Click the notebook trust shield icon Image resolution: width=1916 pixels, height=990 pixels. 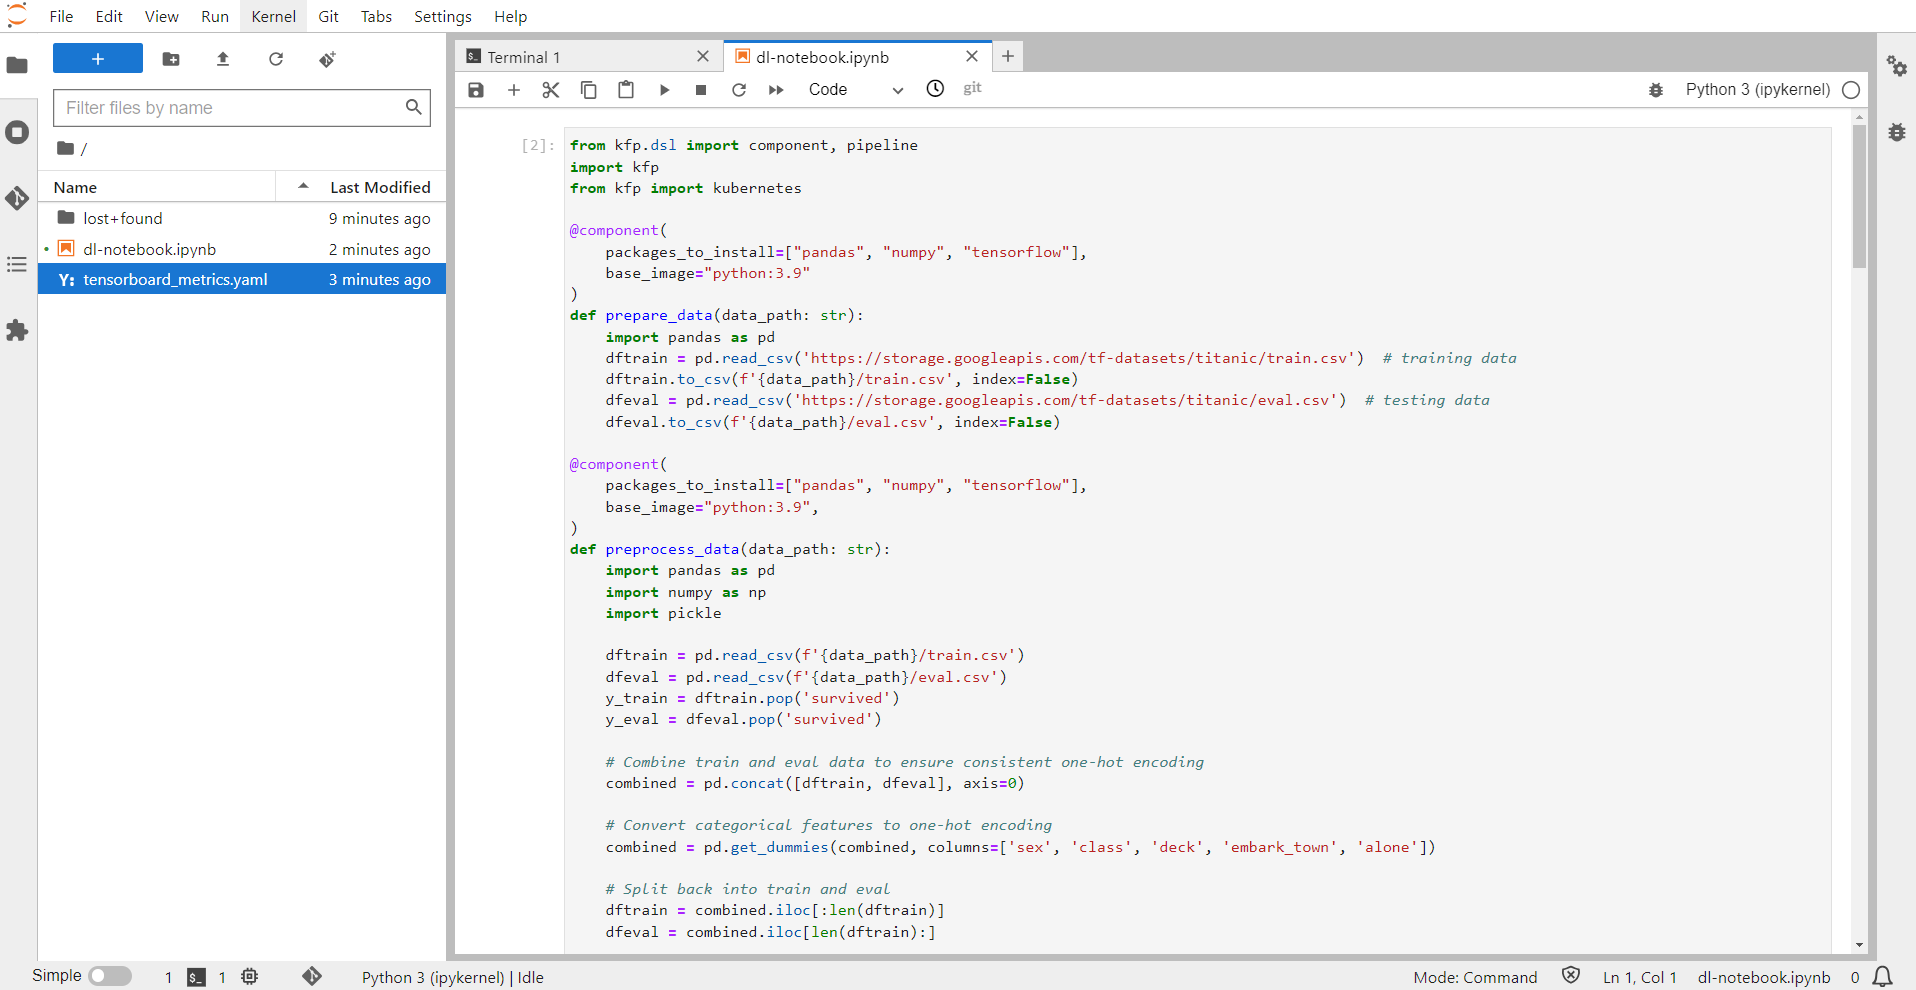pyautogui.click(x=1571, y=976)
